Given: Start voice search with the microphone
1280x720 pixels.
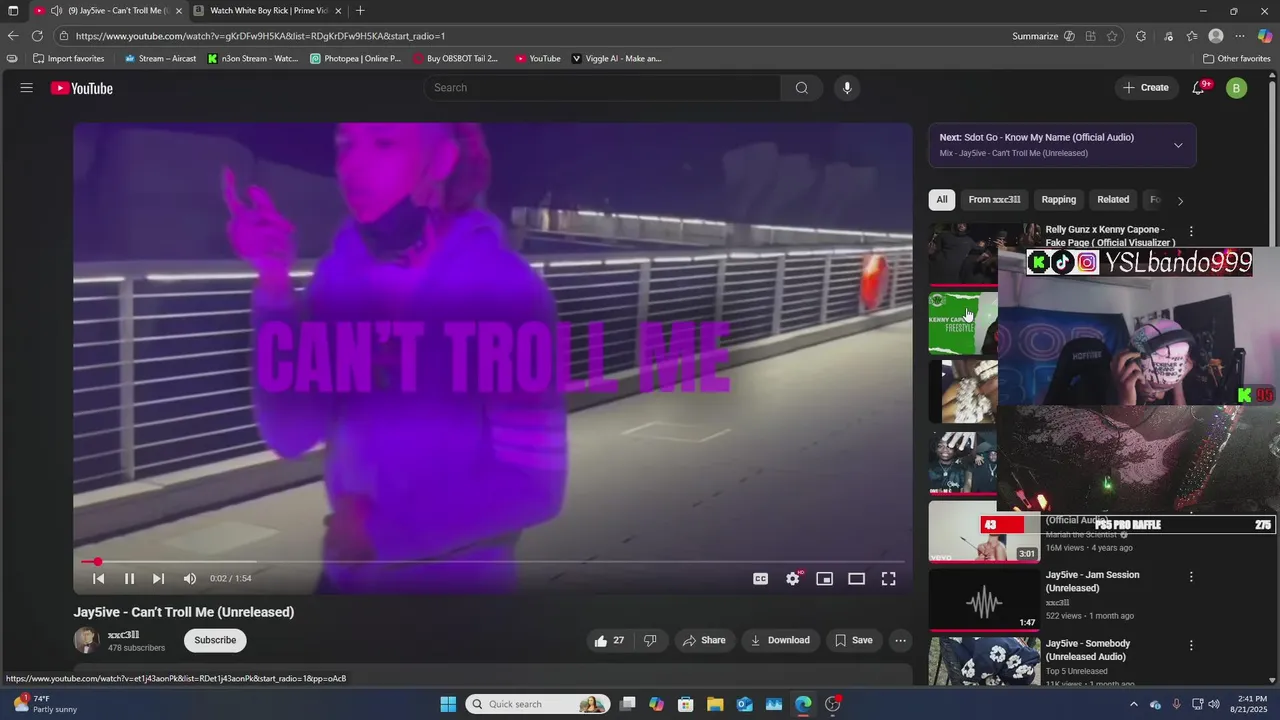Looking at the screenshot, I should (847, 88).
